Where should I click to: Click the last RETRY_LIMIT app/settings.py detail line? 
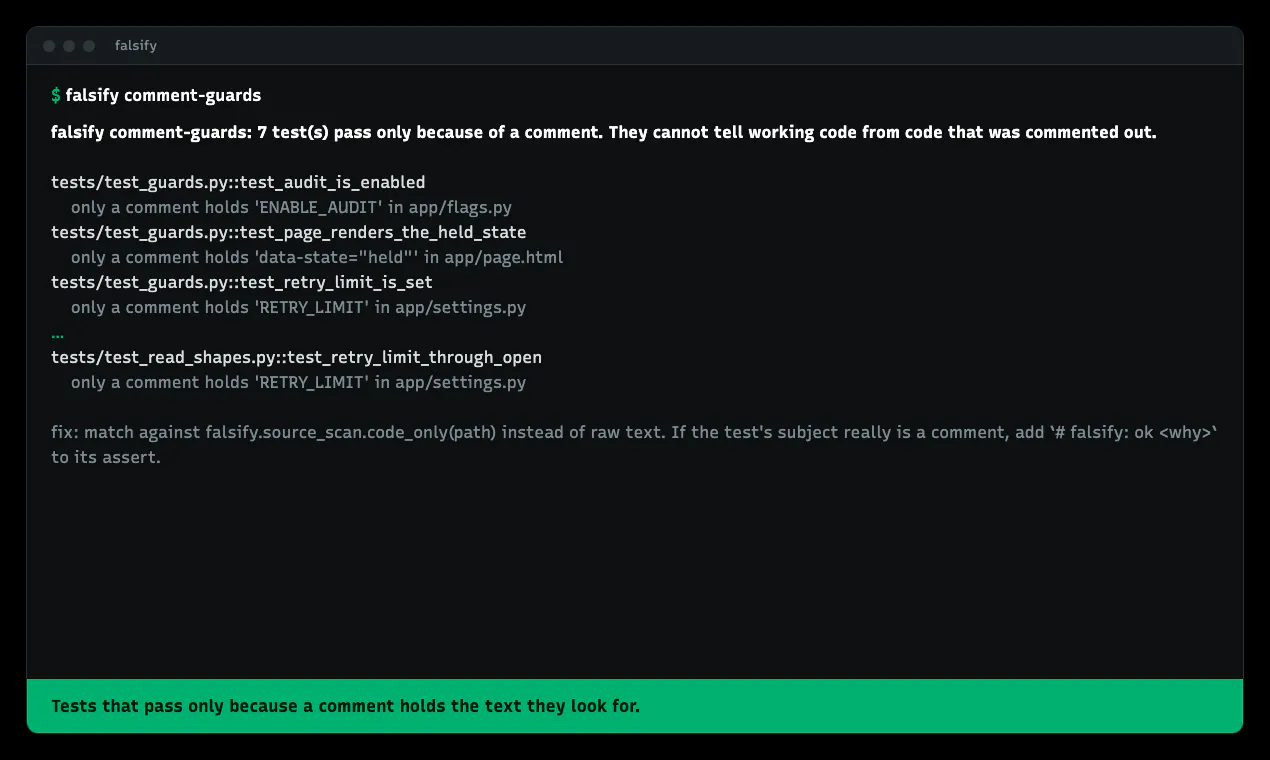tap(298, 382)
